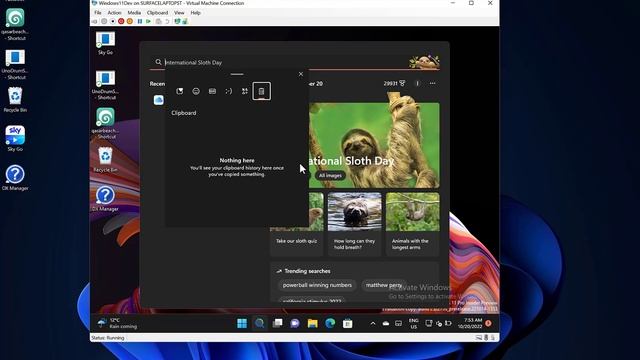This screenshot has height=360, width=640.
Task: Open the Clipboard menu in the menu bar
Action: (x=157, y=13)
